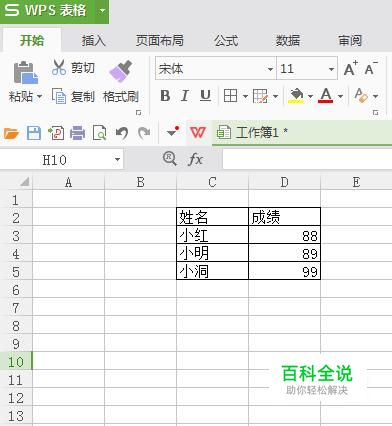Image resolution: width=392 pixels, height=426 pixels.
Task: Open font color dropdown arrow
Action: [x=340, y=96]
